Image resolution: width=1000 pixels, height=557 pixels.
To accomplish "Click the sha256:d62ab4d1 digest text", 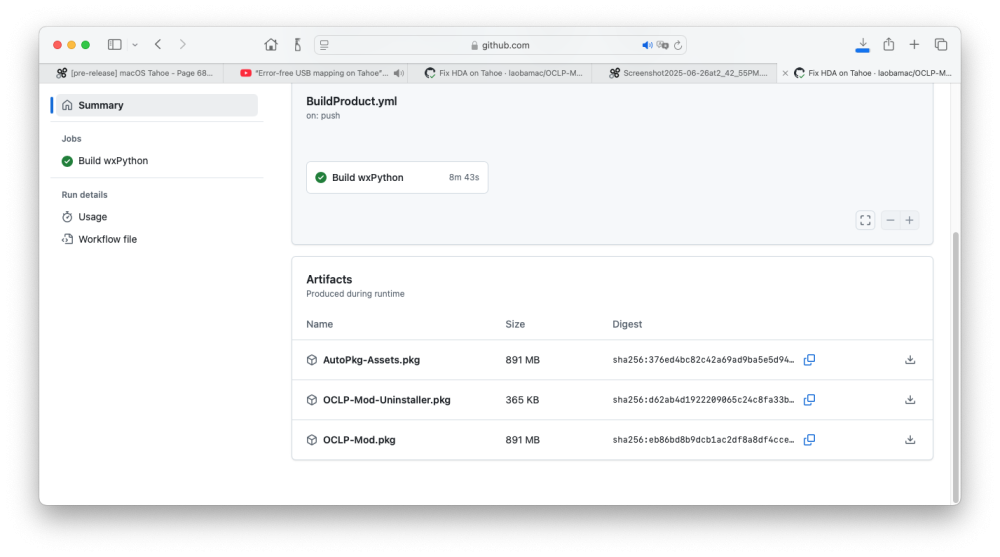I will point(703,400).
